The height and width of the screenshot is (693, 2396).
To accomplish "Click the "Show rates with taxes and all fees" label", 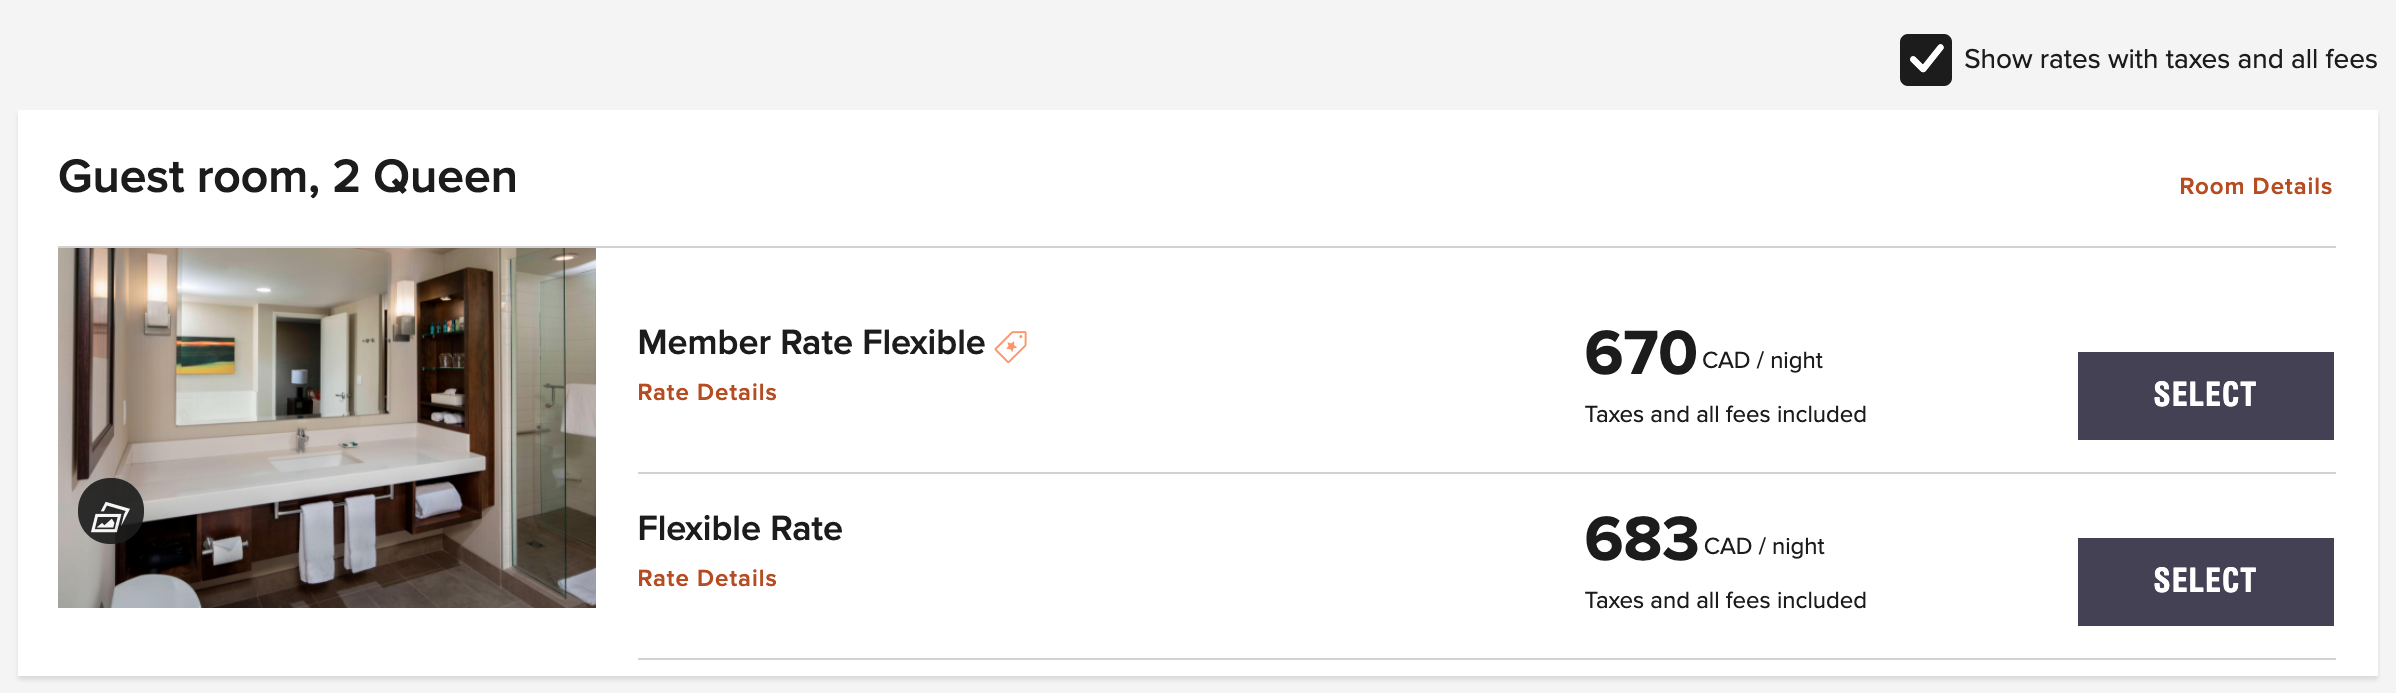I will click(x=2170, y=60).
